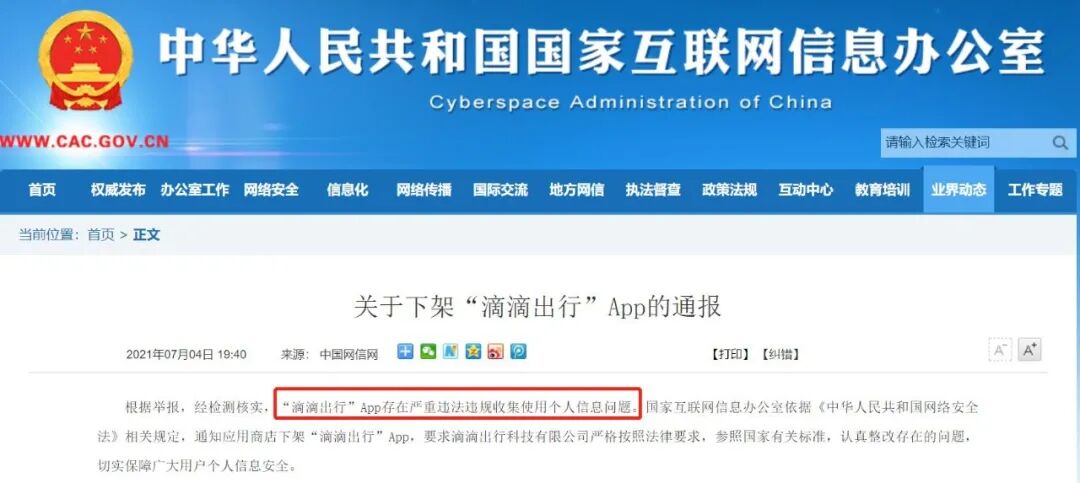Image resolution: width=1080 pixels, height=483 pixels.
Task: Open the 网络安全 menu item
Action: pos(271,191)
